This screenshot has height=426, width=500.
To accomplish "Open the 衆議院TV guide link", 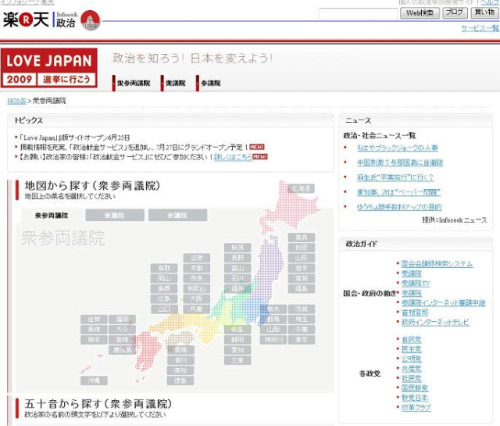I will point(415,284).
